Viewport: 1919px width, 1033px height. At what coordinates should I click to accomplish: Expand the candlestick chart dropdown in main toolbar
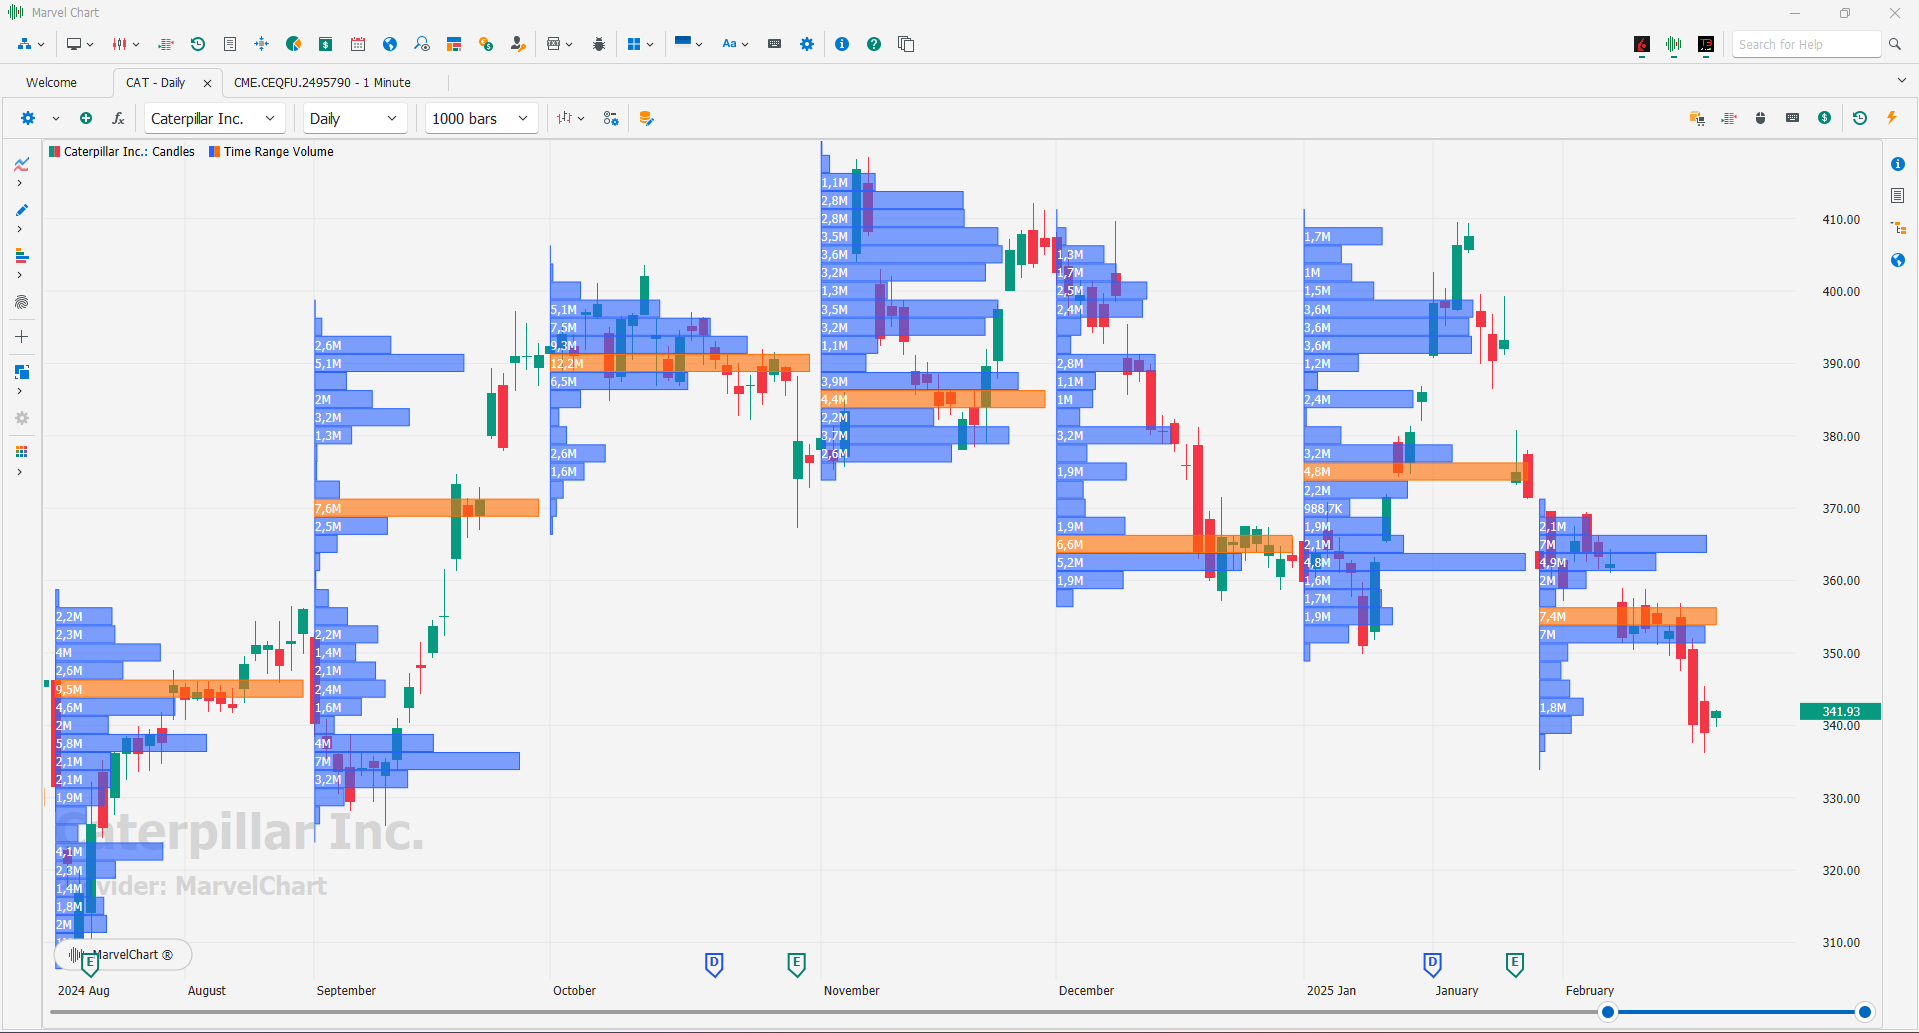[x=136, y=44]
